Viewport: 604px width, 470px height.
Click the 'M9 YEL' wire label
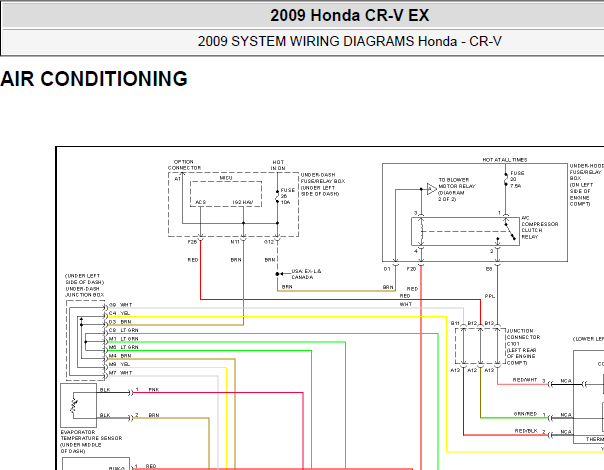pos(119,364)
